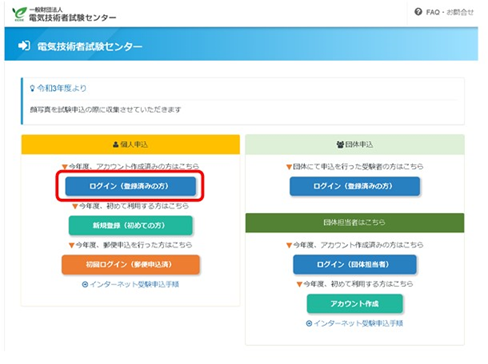This screenshot has height=364, width=488.
Task: Open group section インターネット受験申込手順 link
Action: pos(358,323)
